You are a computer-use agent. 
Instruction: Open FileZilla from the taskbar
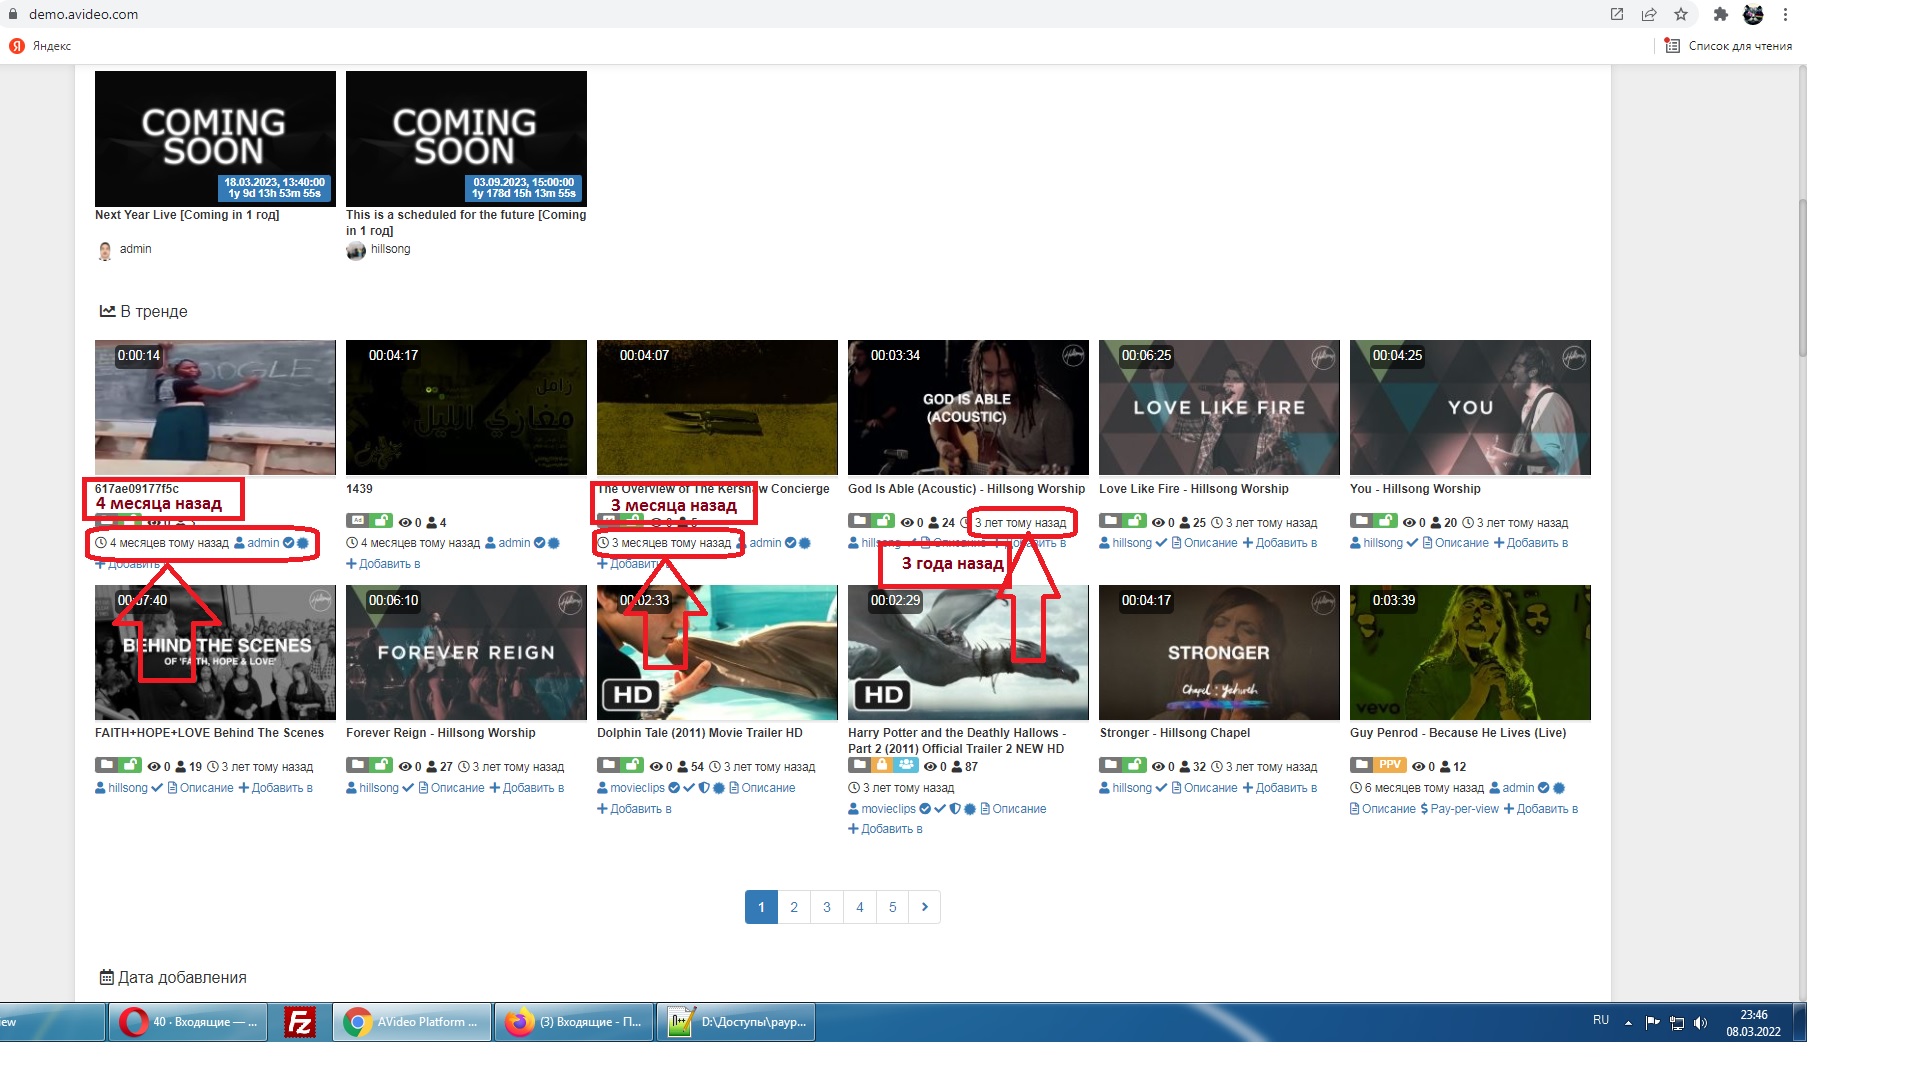[299, 1022]
